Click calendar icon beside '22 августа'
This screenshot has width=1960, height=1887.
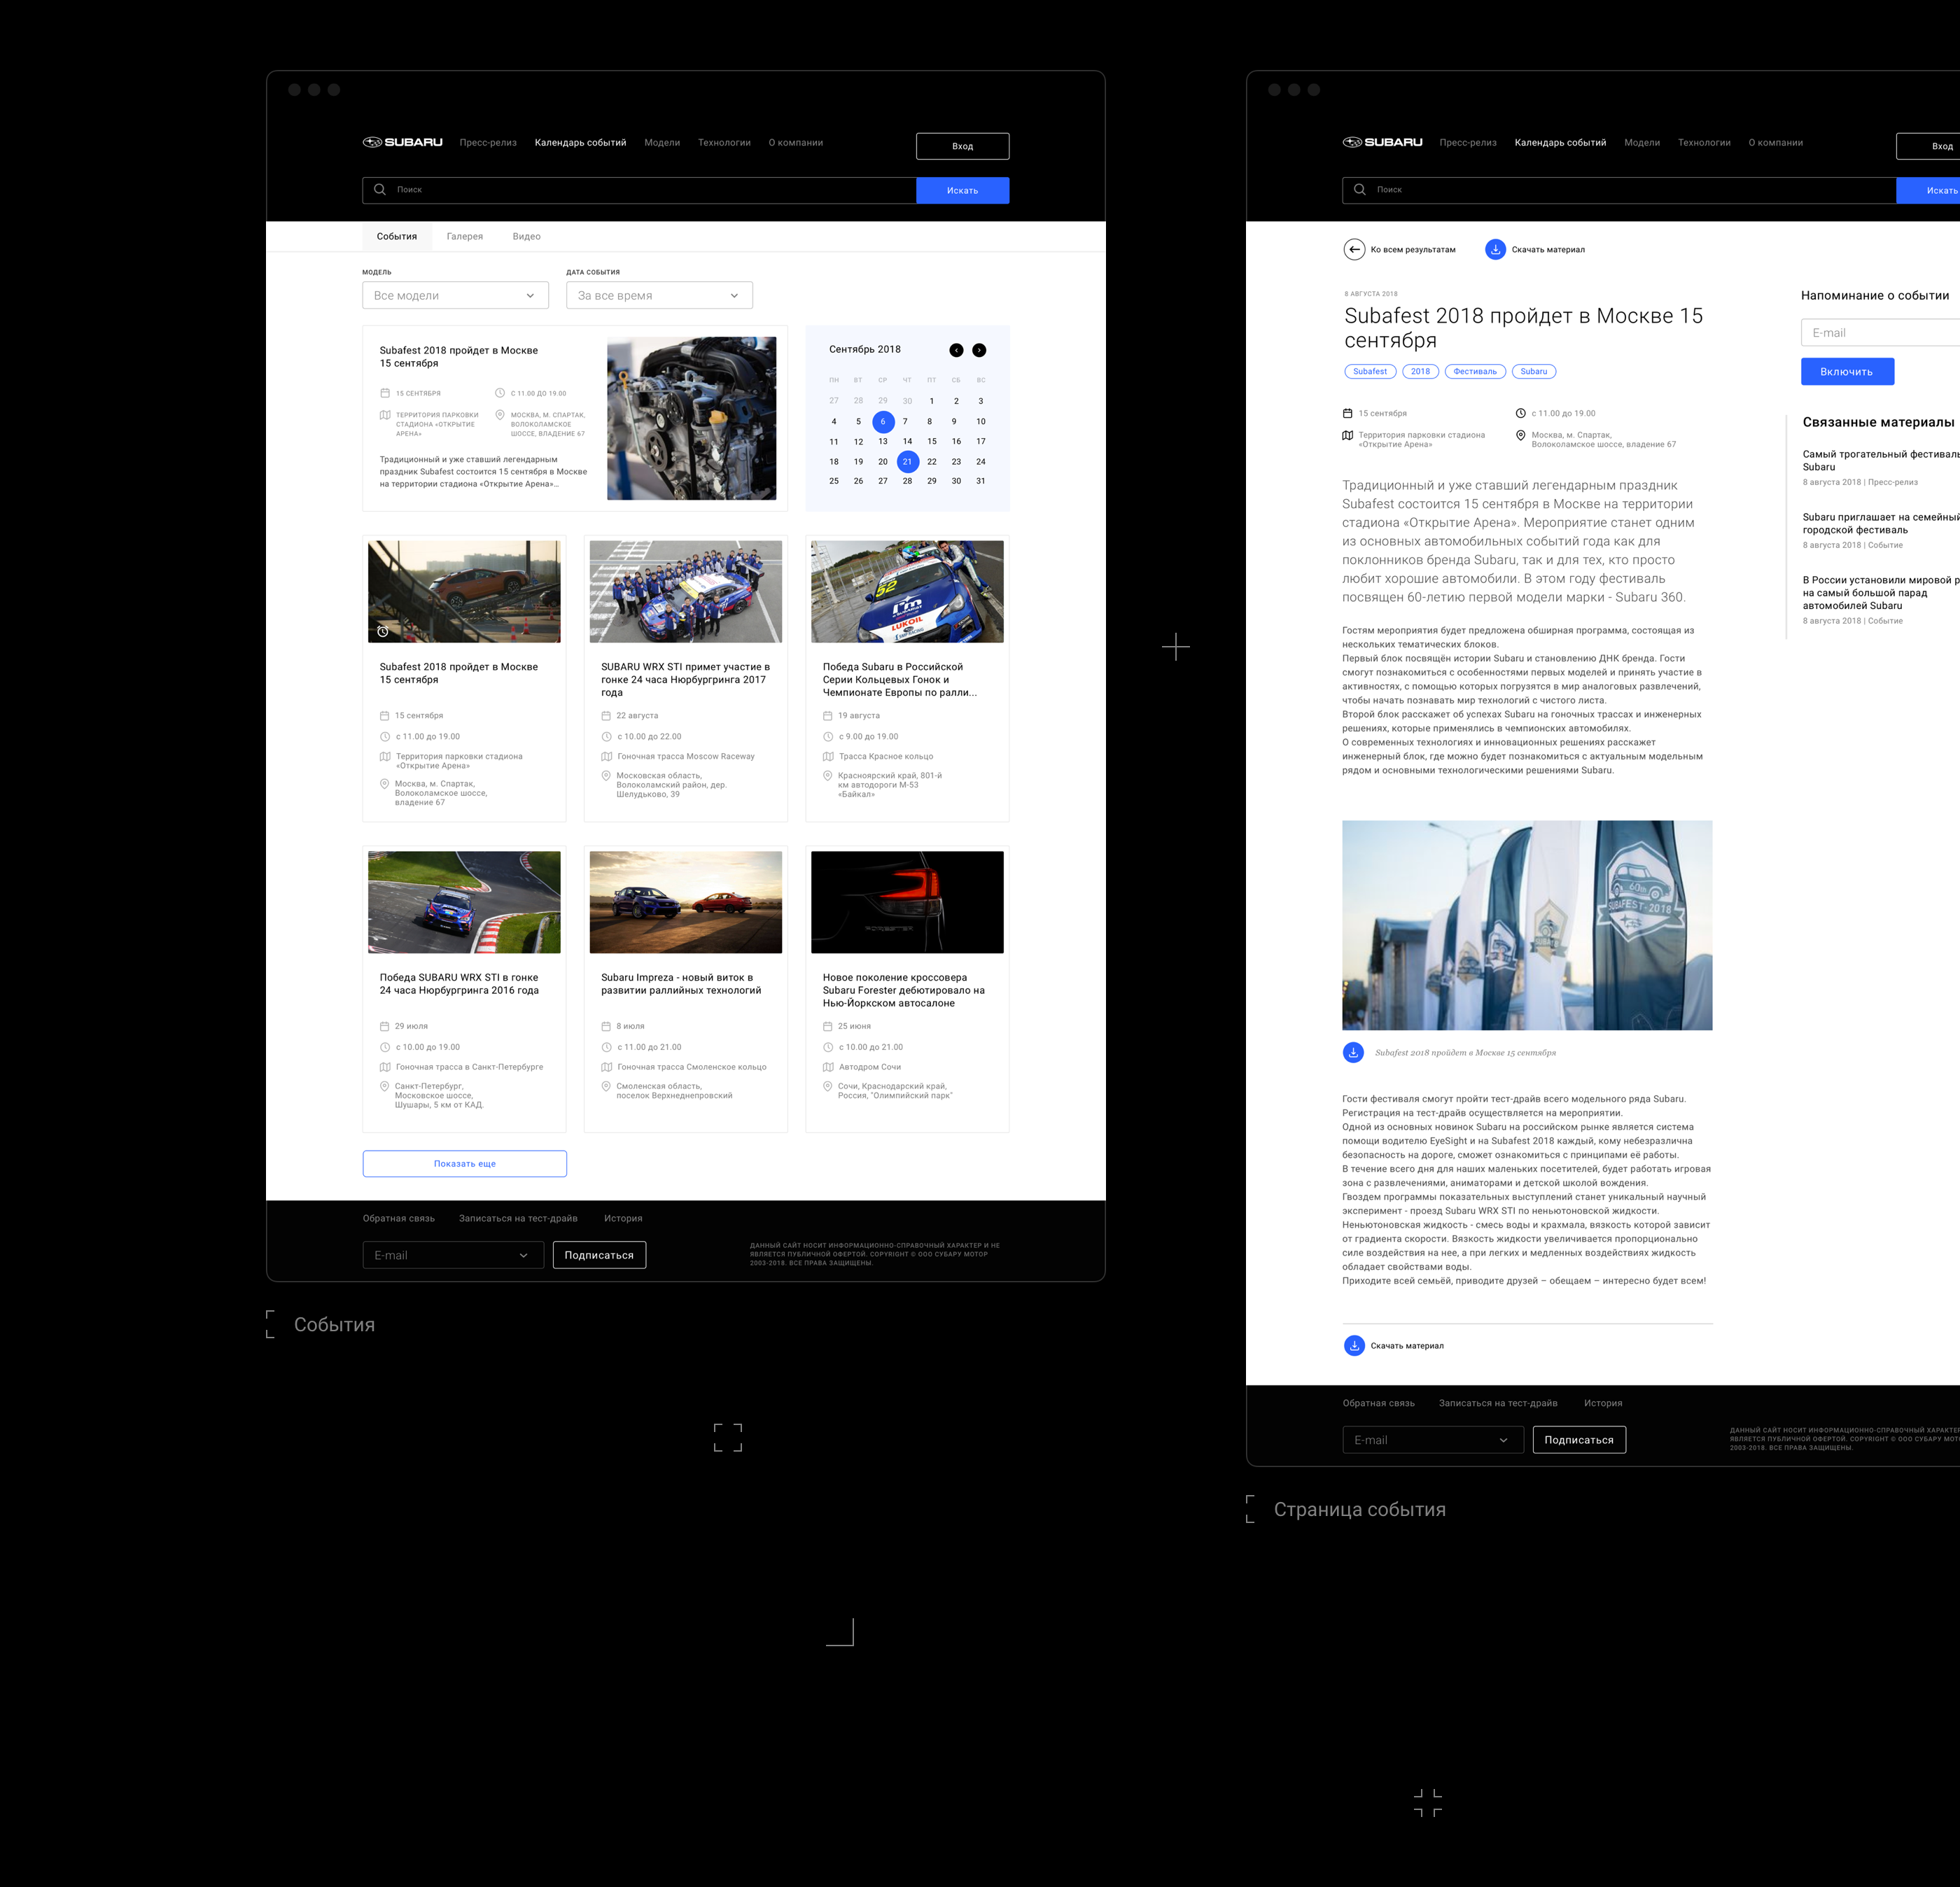606,716
